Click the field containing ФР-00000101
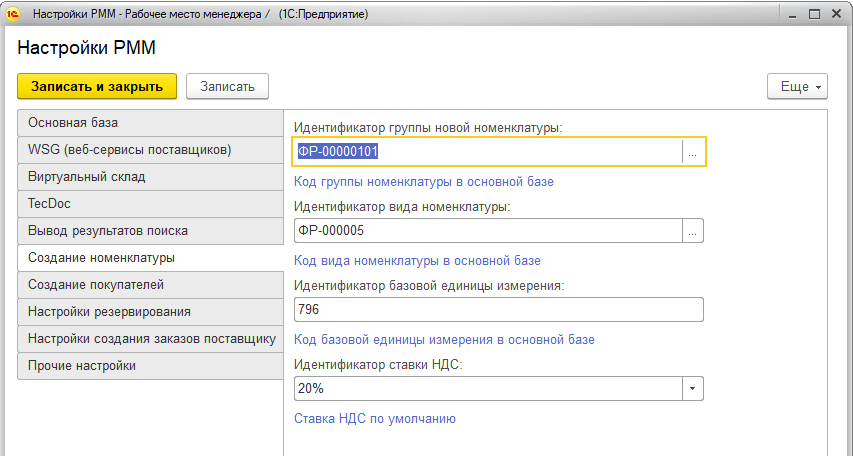 487,151
